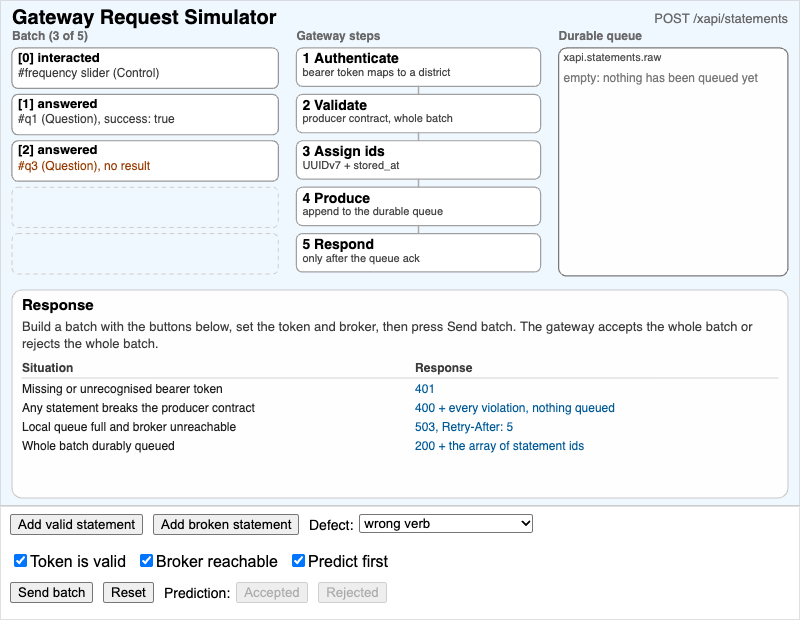
Task: Select batch item [2] answered #q3
Action: 145,161
